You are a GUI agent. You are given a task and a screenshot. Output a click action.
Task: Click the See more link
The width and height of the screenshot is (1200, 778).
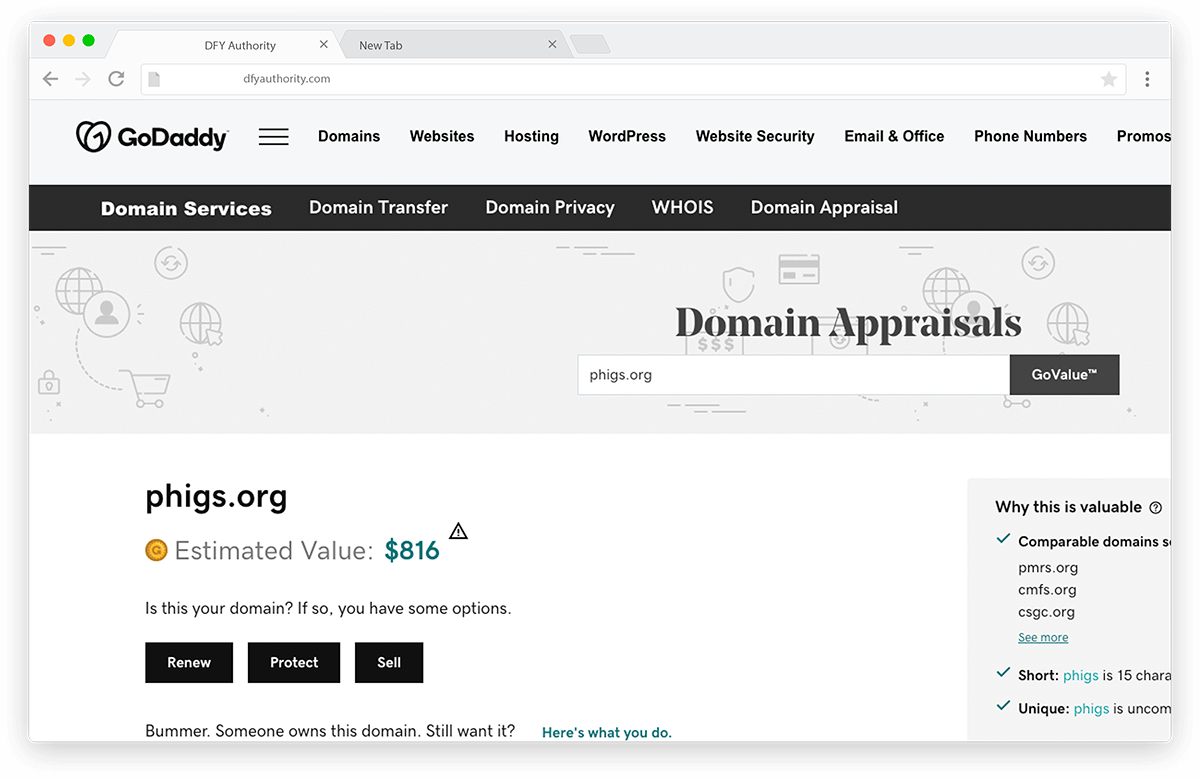(1043, 638)
